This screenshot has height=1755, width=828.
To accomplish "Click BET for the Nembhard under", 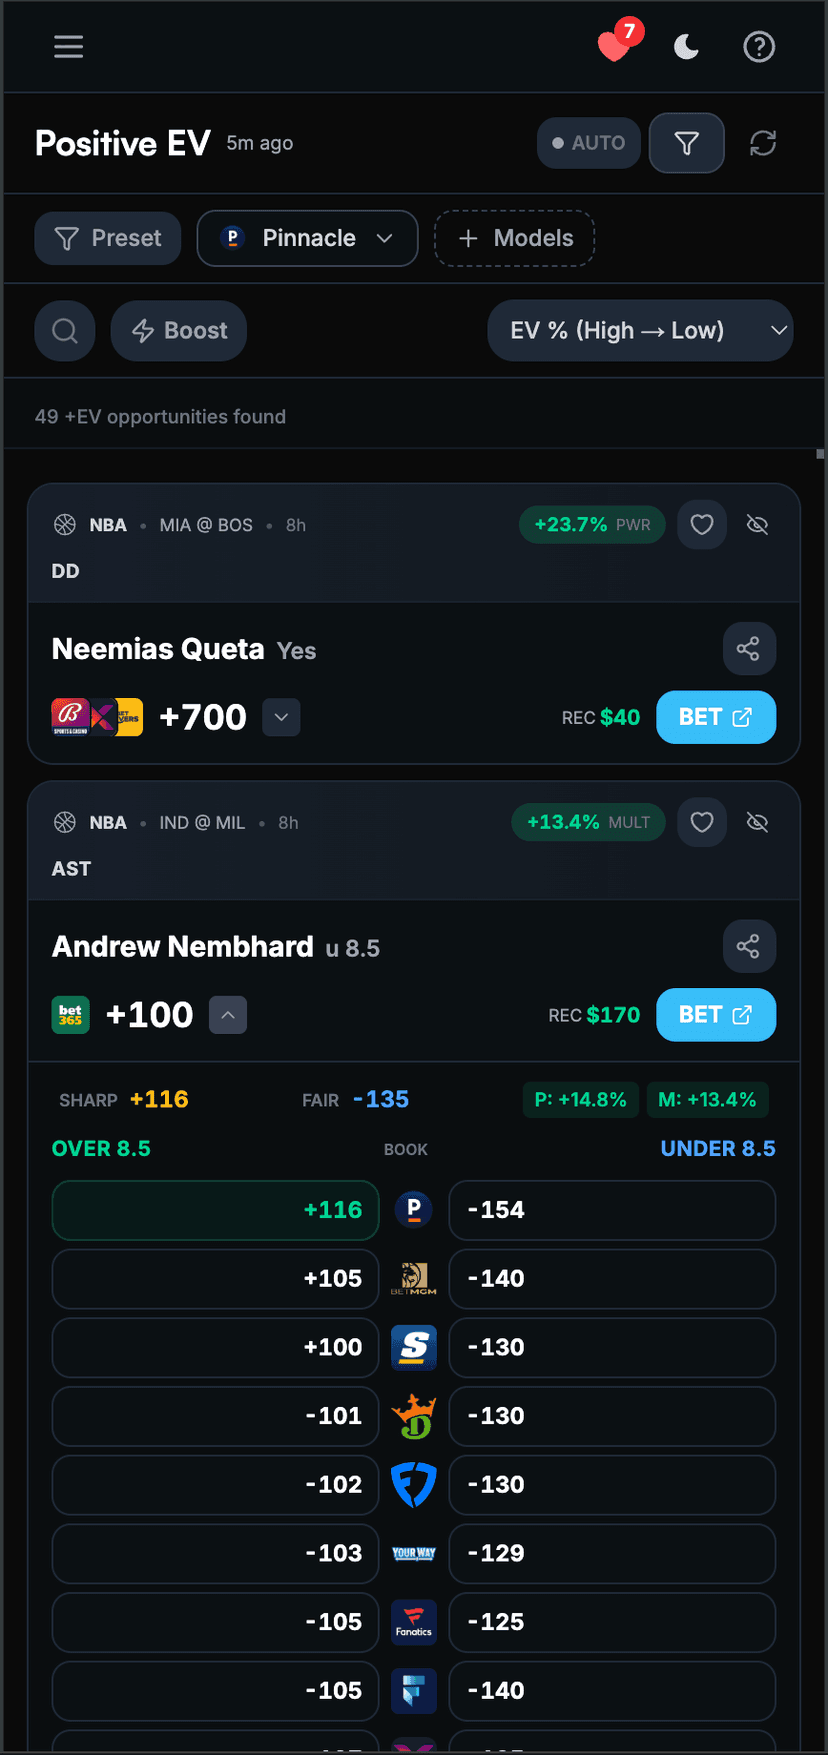I will click(x=715, y=1015).
